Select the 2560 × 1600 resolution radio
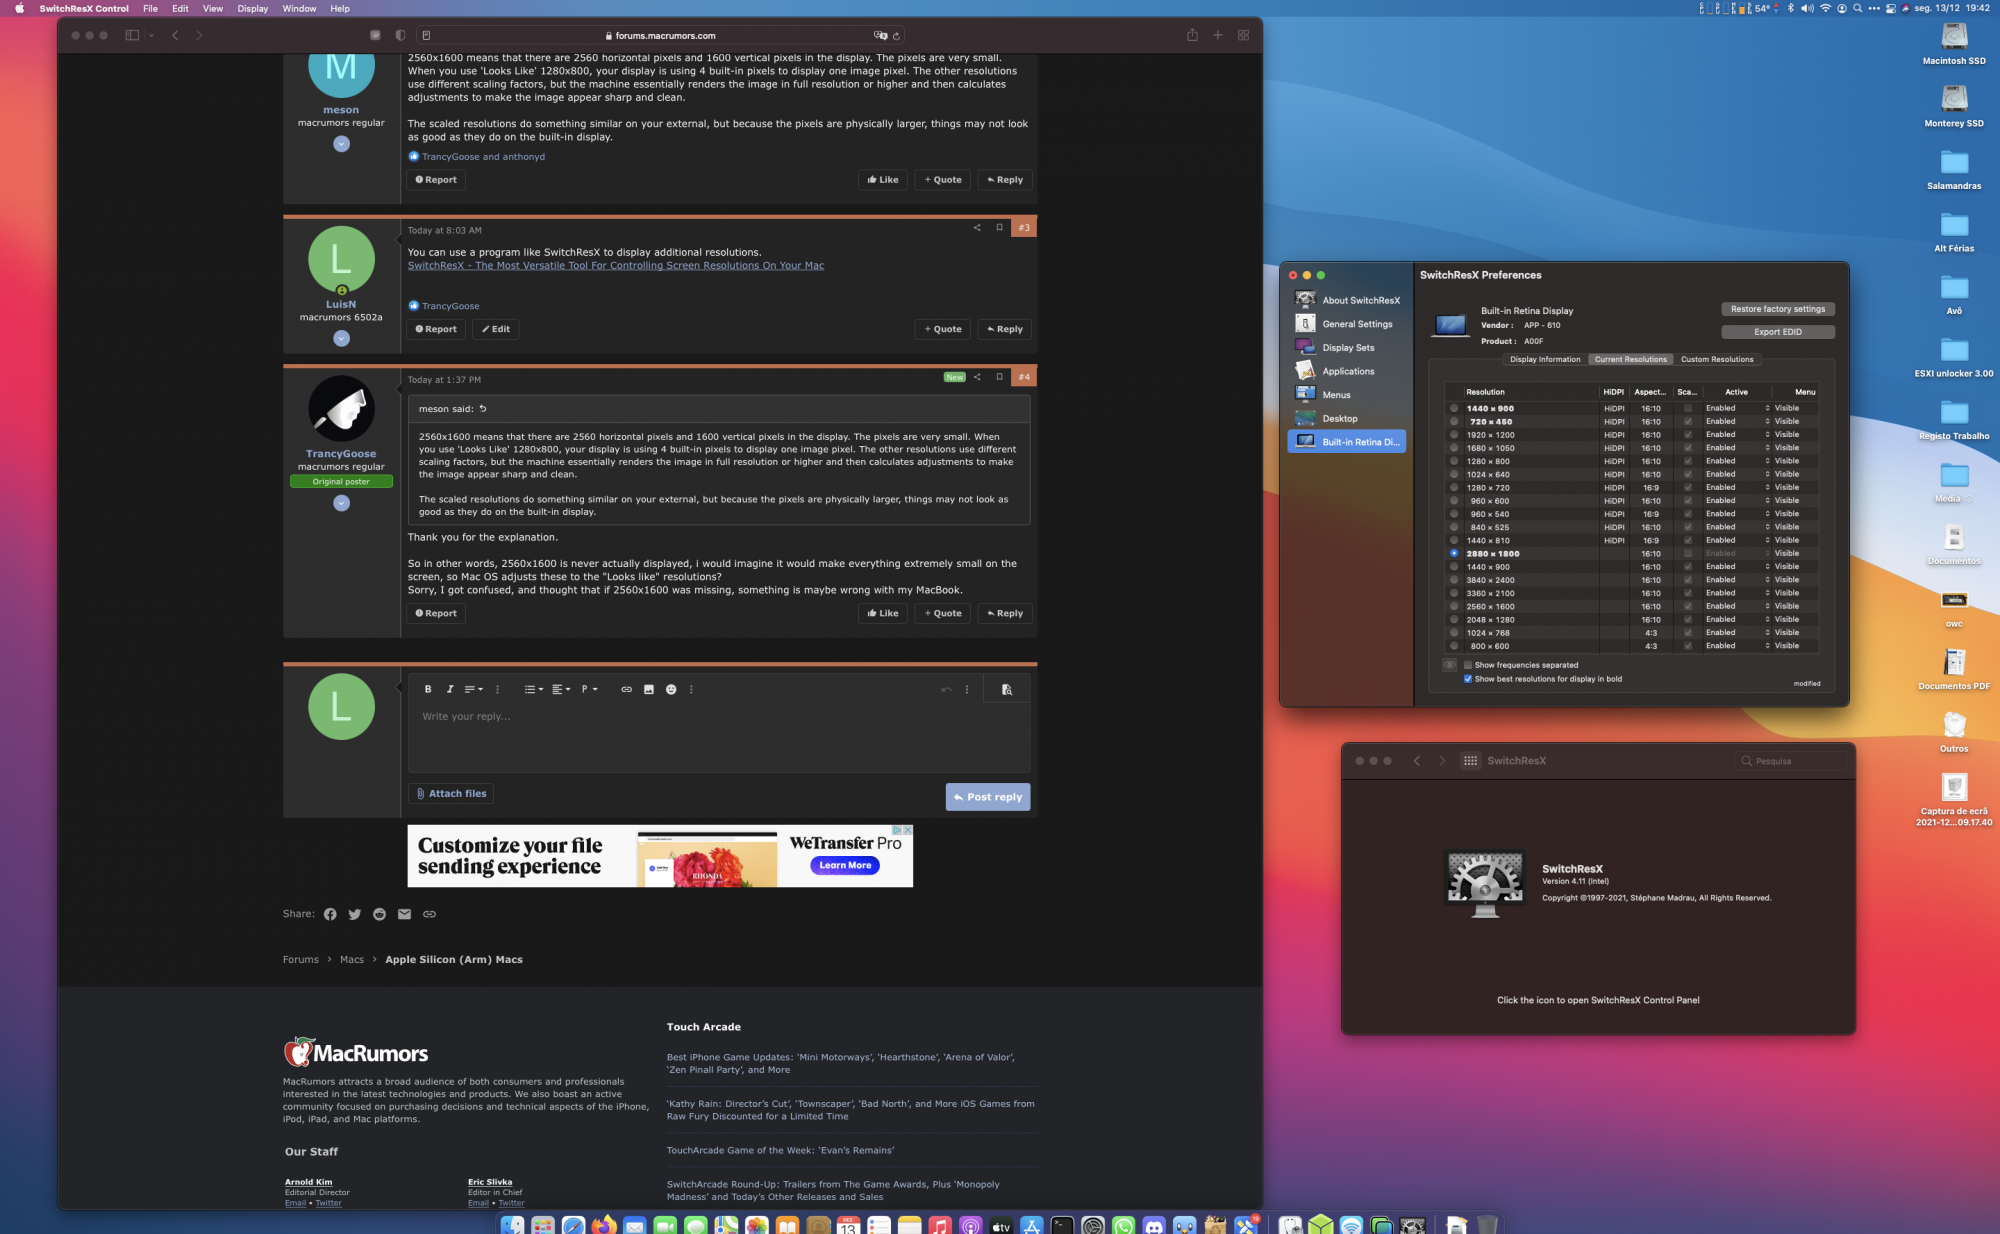Viewport: 2000px width, 1234px height. 1454,606
